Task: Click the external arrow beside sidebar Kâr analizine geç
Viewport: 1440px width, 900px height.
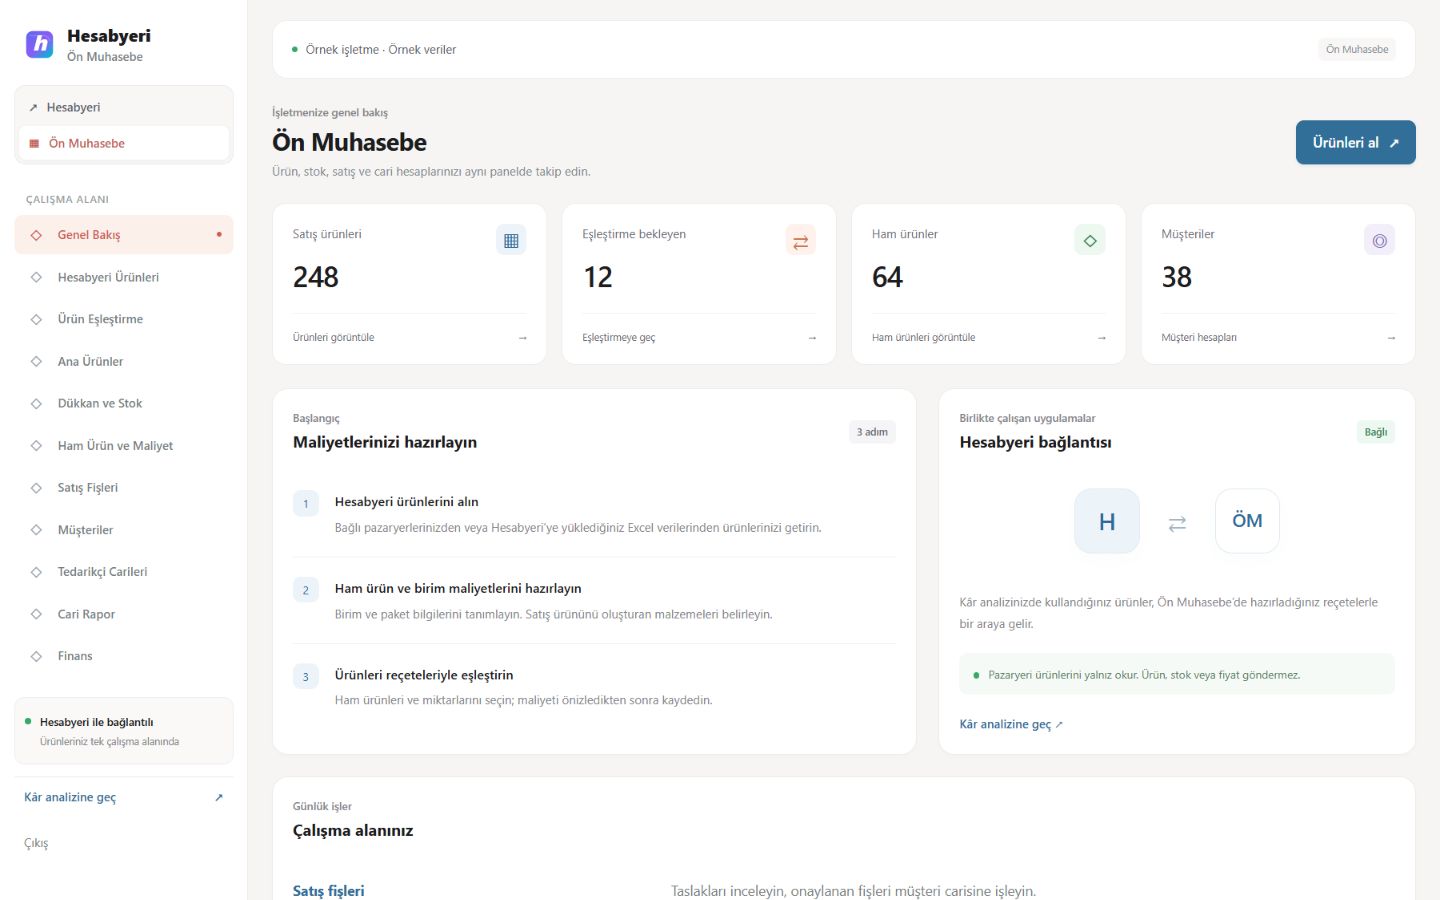Action: coord(219,797)
